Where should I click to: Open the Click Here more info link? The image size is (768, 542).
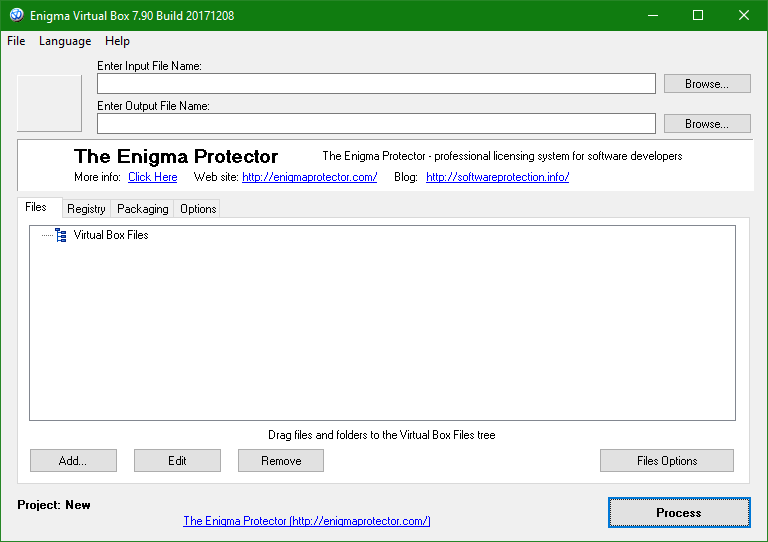(153, 177)
